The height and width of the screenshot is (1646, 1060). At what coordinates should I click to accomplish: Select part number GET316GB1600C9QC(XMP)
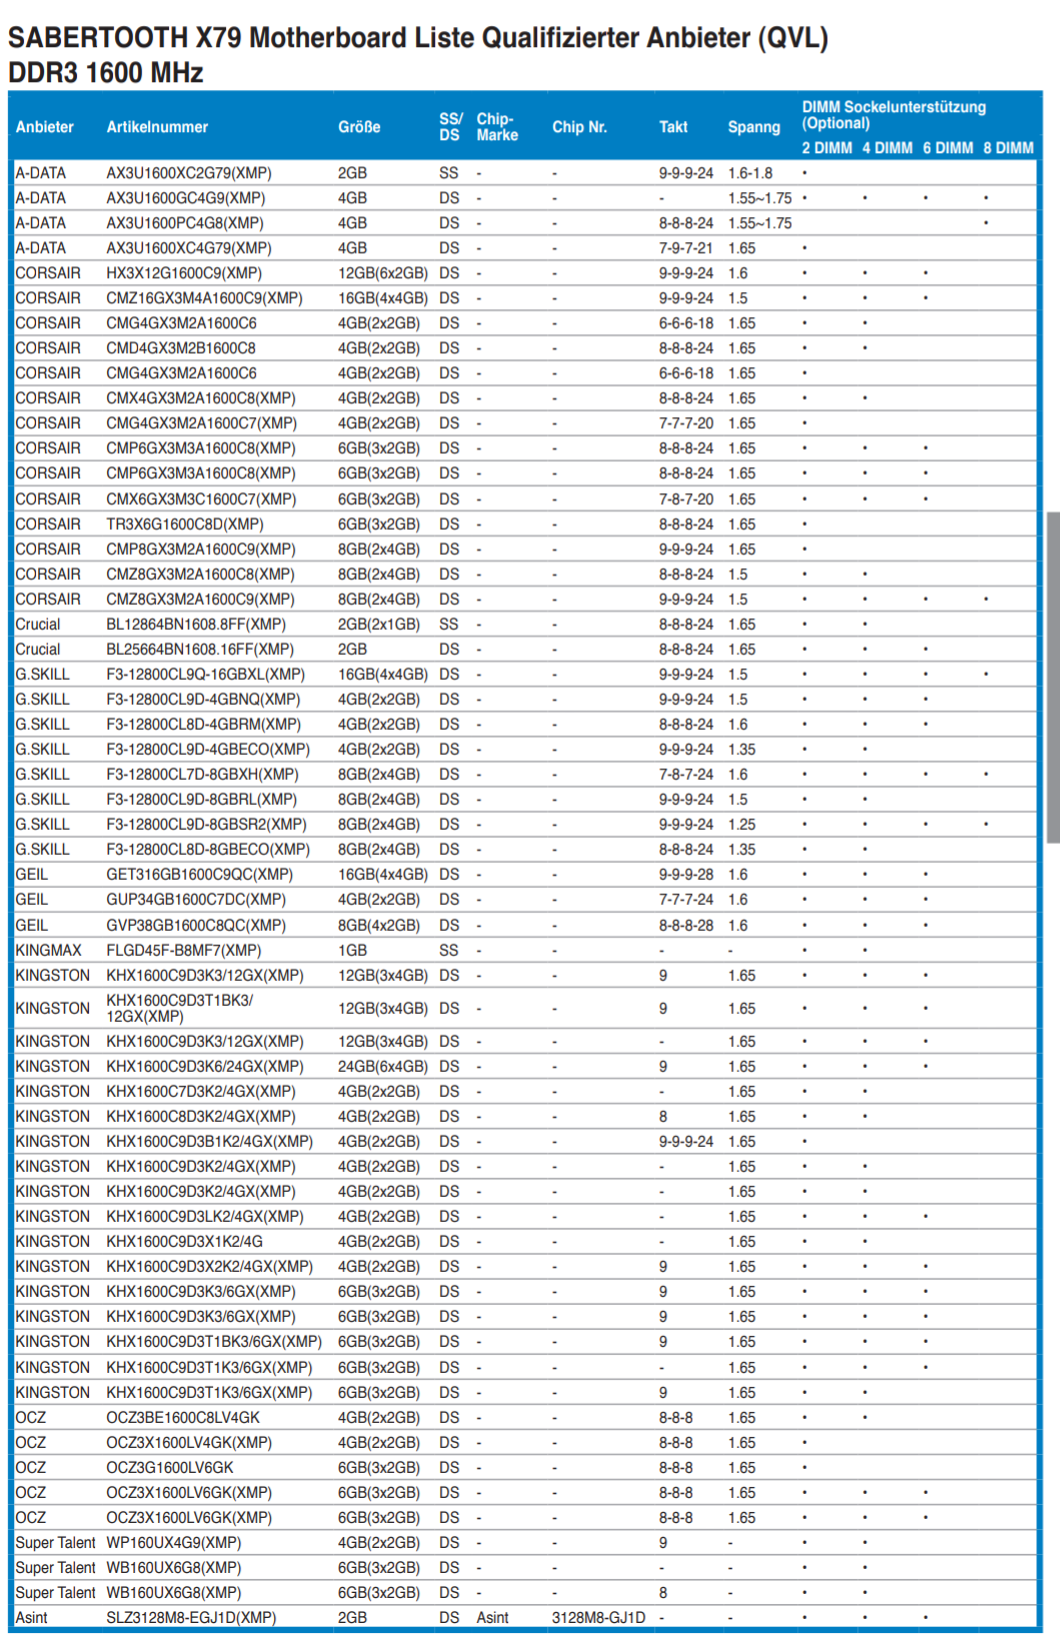(x=200, y=874)
